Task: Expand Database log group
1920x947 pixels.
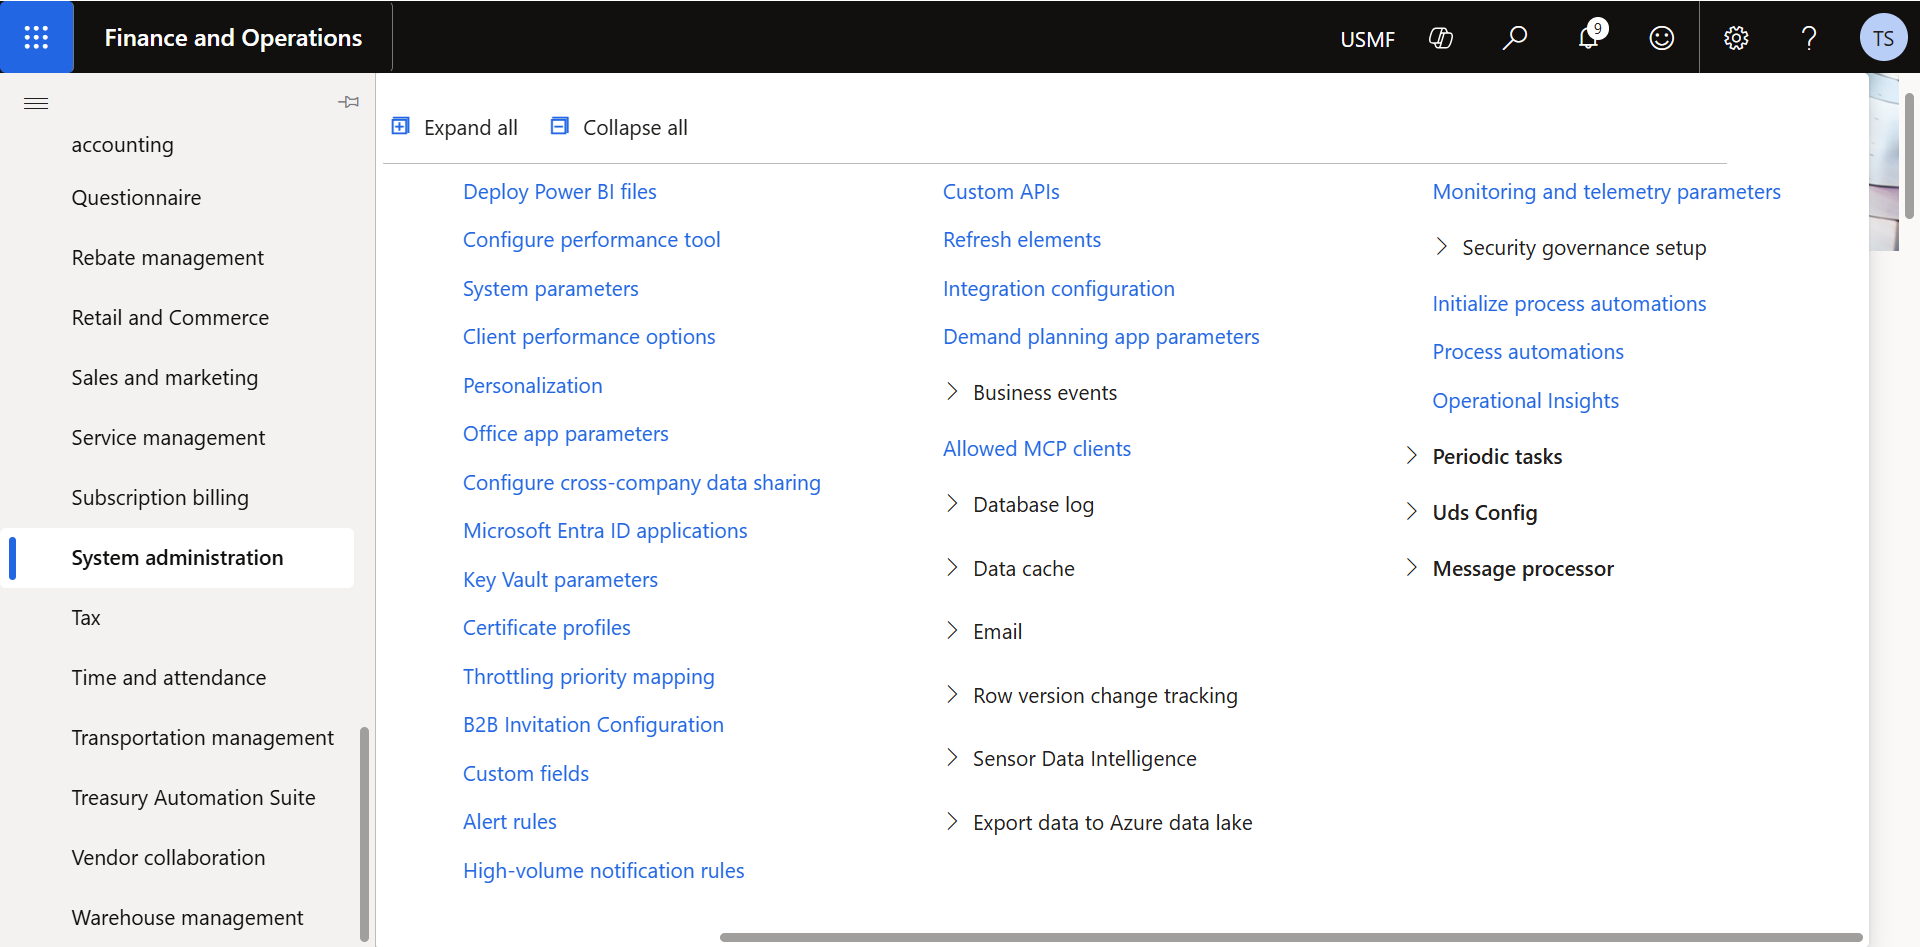Action: point(952,504)
